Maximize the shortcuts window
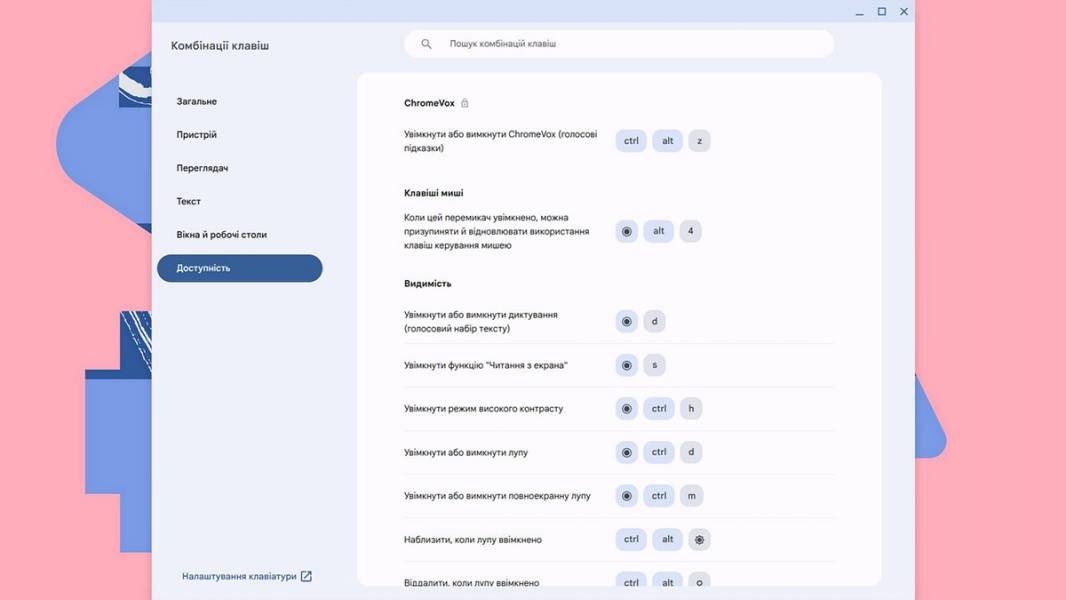The image size is (1066, 600). pos(882,12)
